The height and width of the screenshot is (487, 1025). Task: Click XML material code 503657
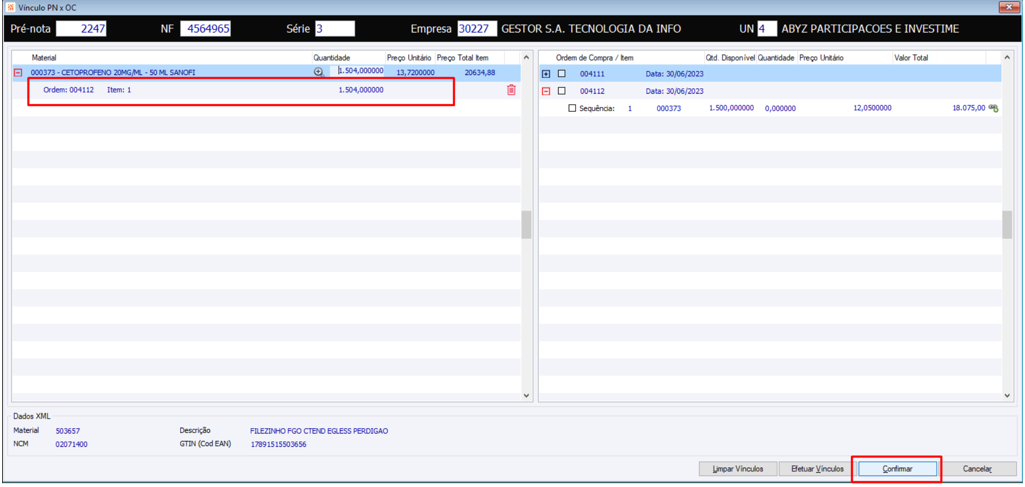click(x=67, y=431)
